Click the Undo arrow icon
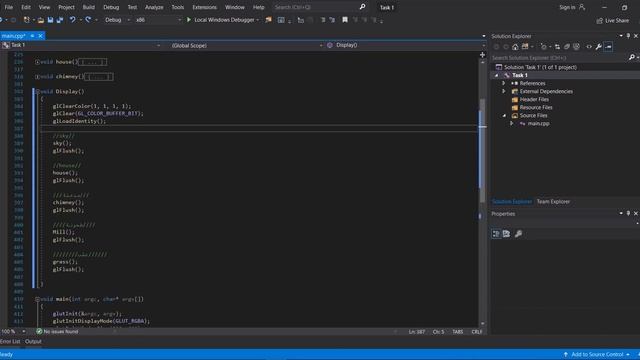The height and width of the screenshot is (360, 640). pyautogui.click(x=72, y=20)
